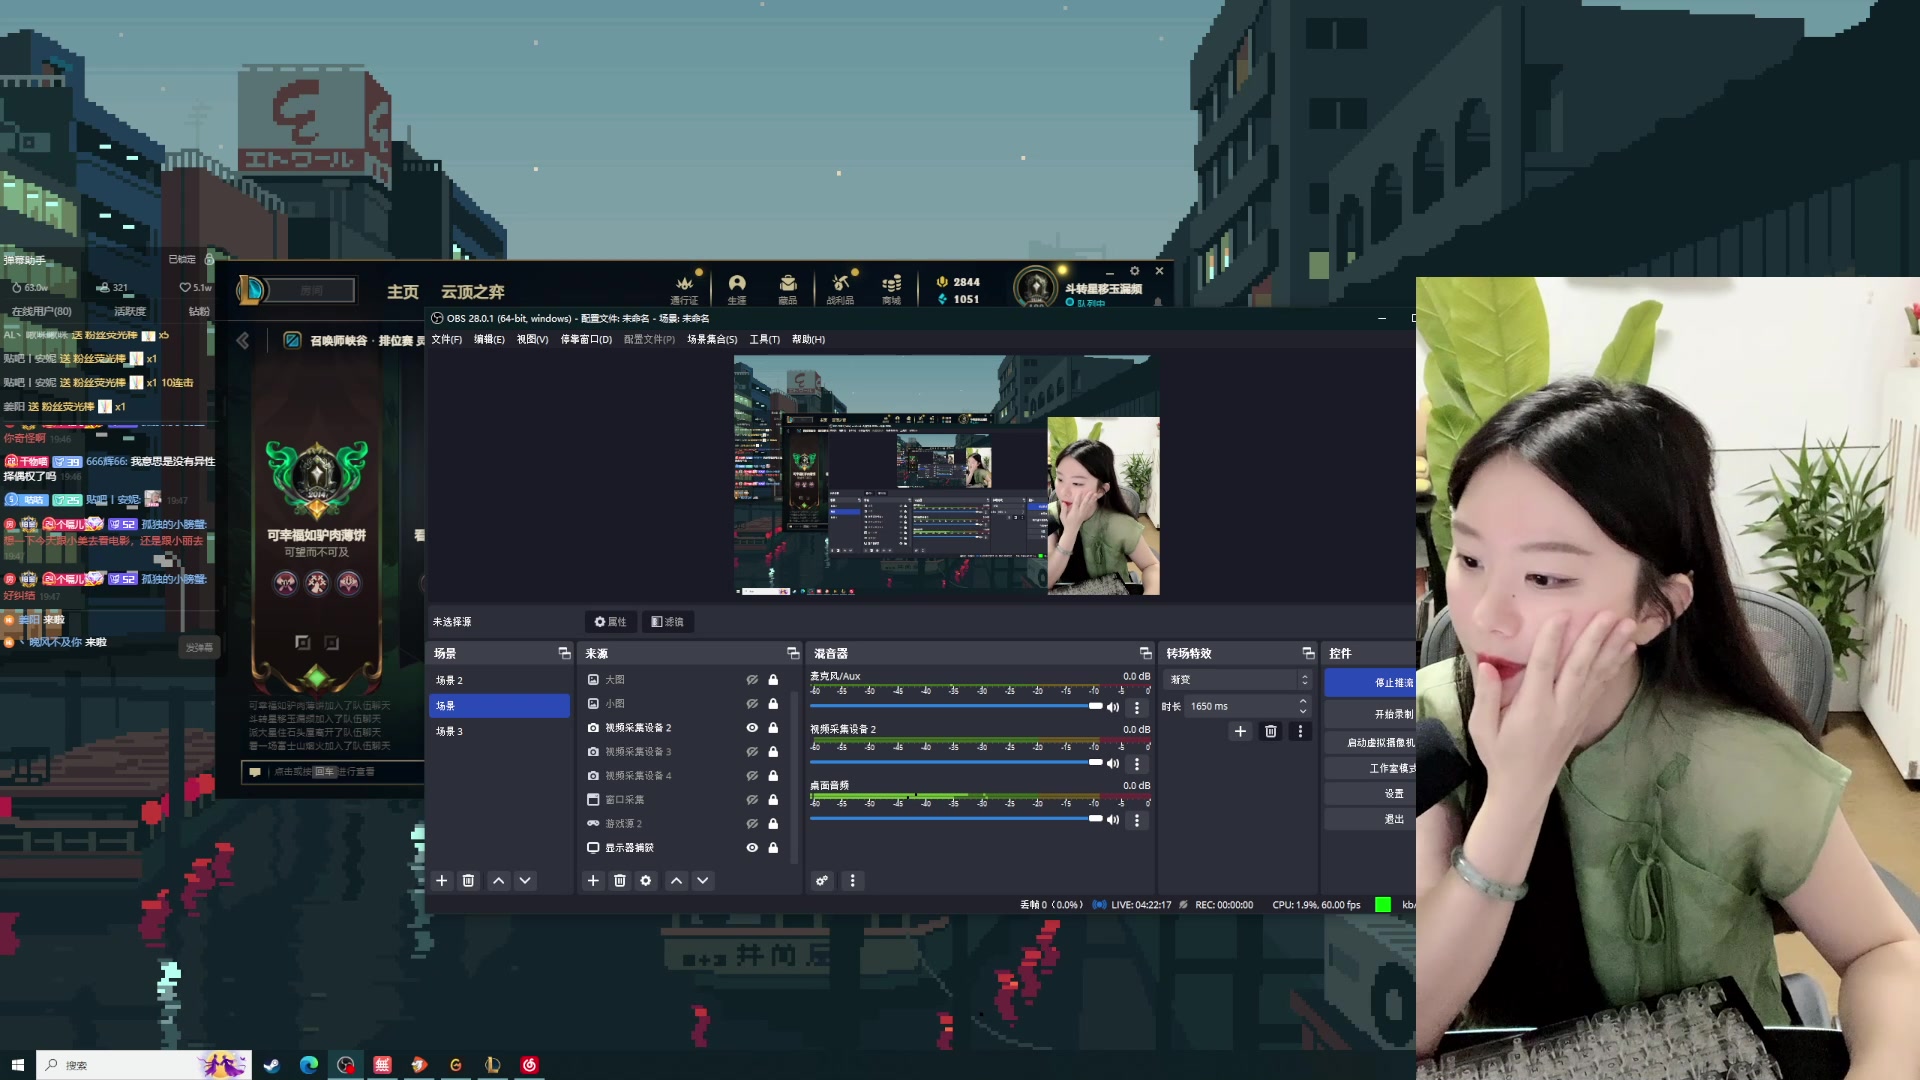Unlock the 大图 source lock
Screen dimensions: 1920x1080
tap(773, 680)
